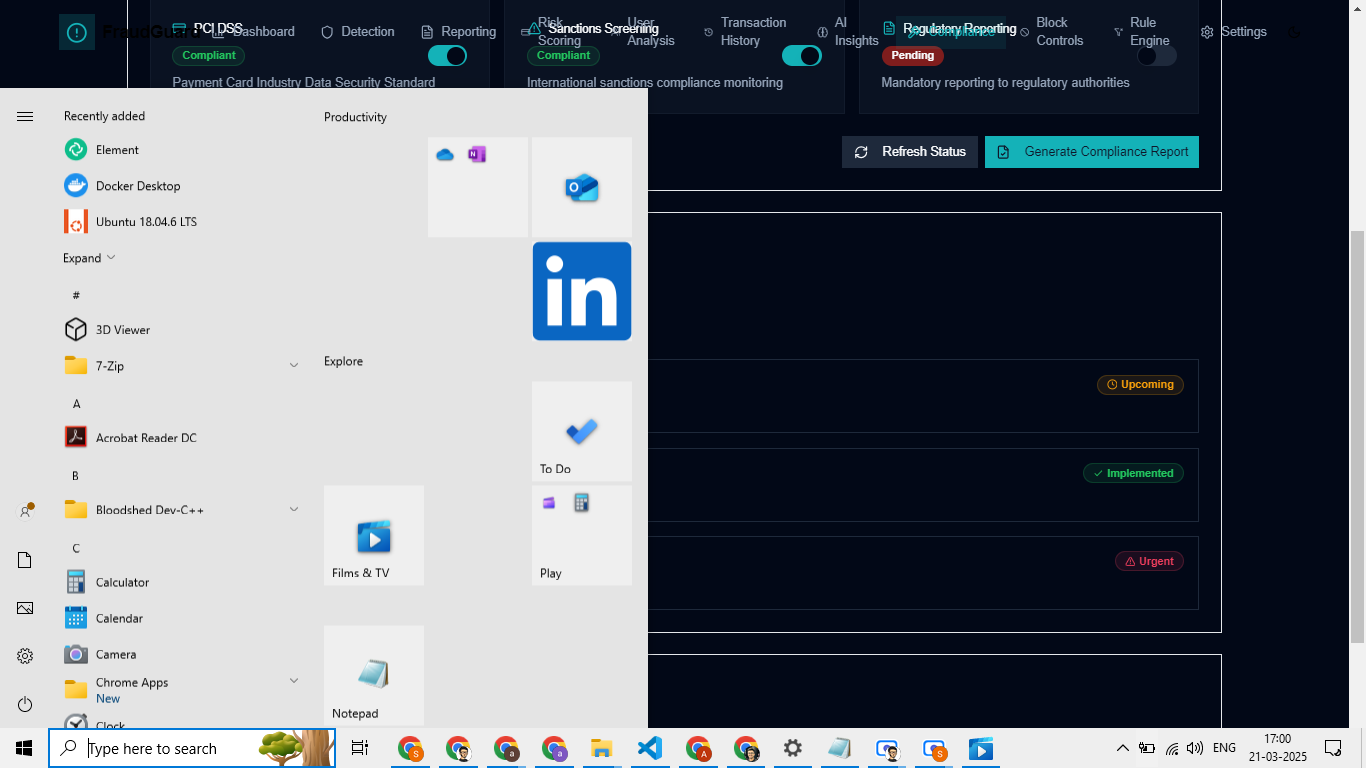Enable the Regulatory Reporting toggle

tap(1157, 56)
